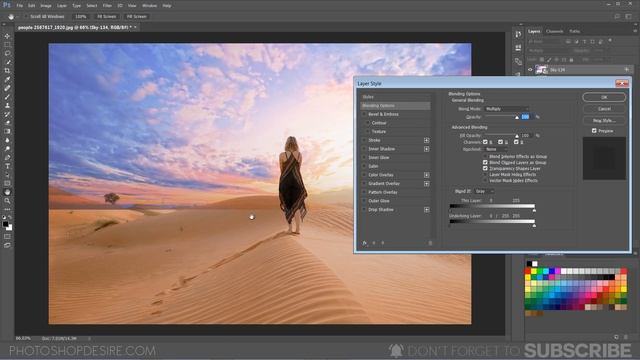
Task: Enable the Outer Glow checkbox
Action: click(x=364, y=201)
